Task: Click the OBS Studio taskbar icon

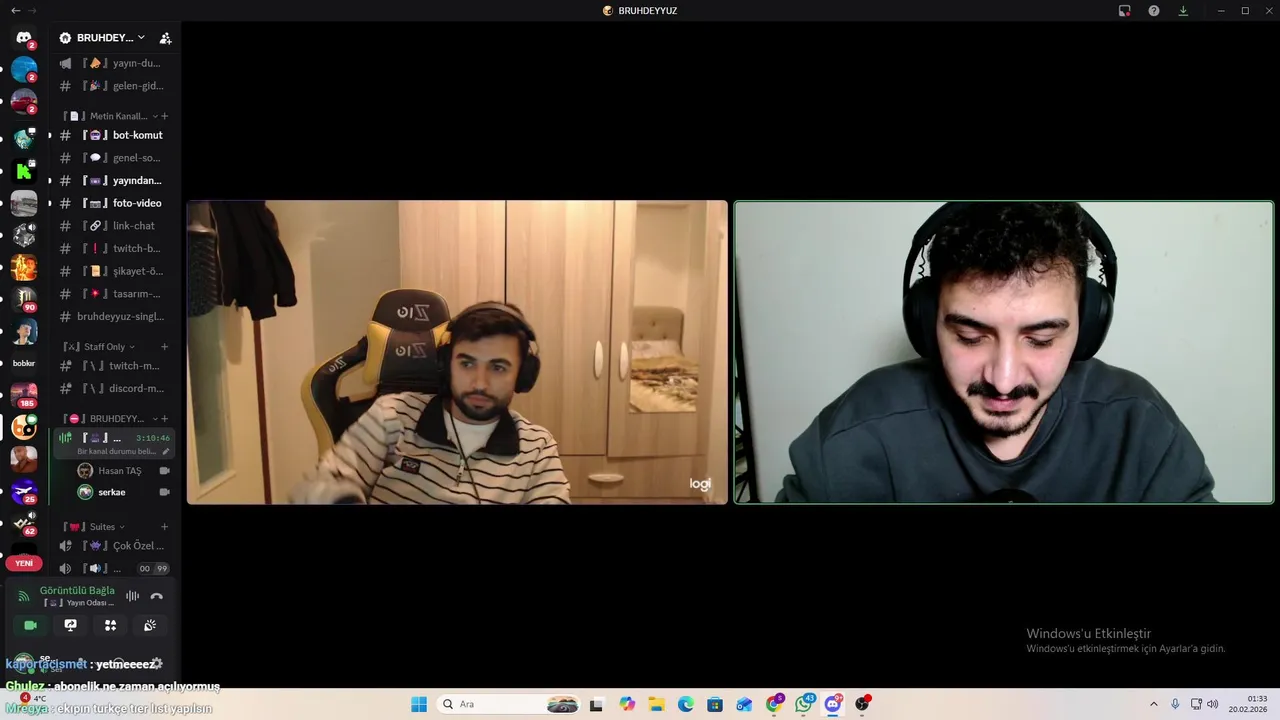Action: tap(862, 704)
